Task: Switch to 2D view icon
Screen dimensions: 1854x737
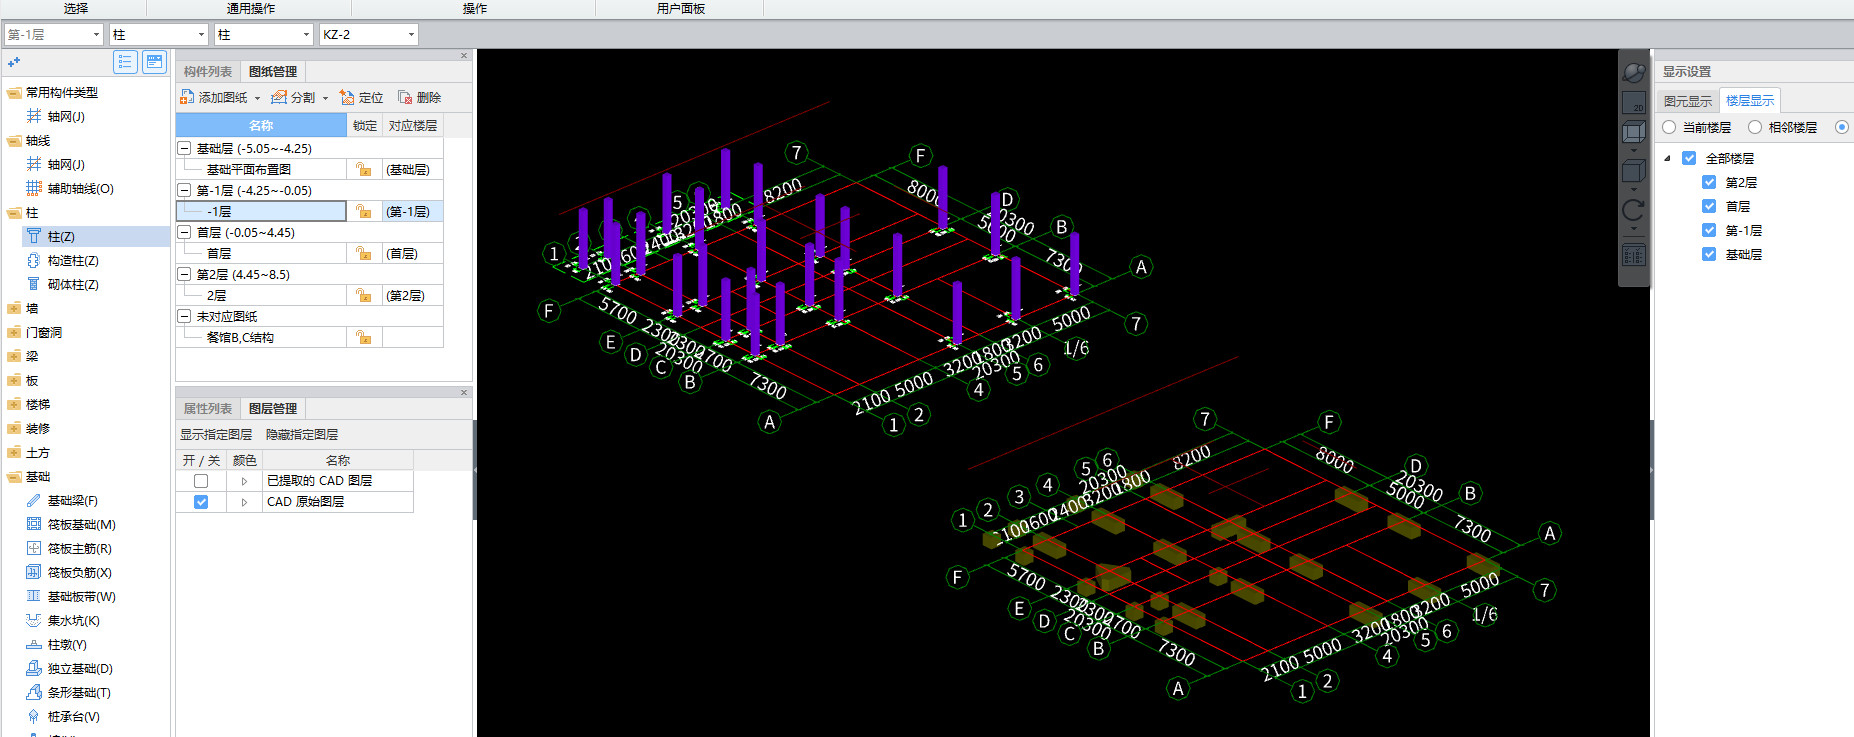Action: tap(1633, 102)
